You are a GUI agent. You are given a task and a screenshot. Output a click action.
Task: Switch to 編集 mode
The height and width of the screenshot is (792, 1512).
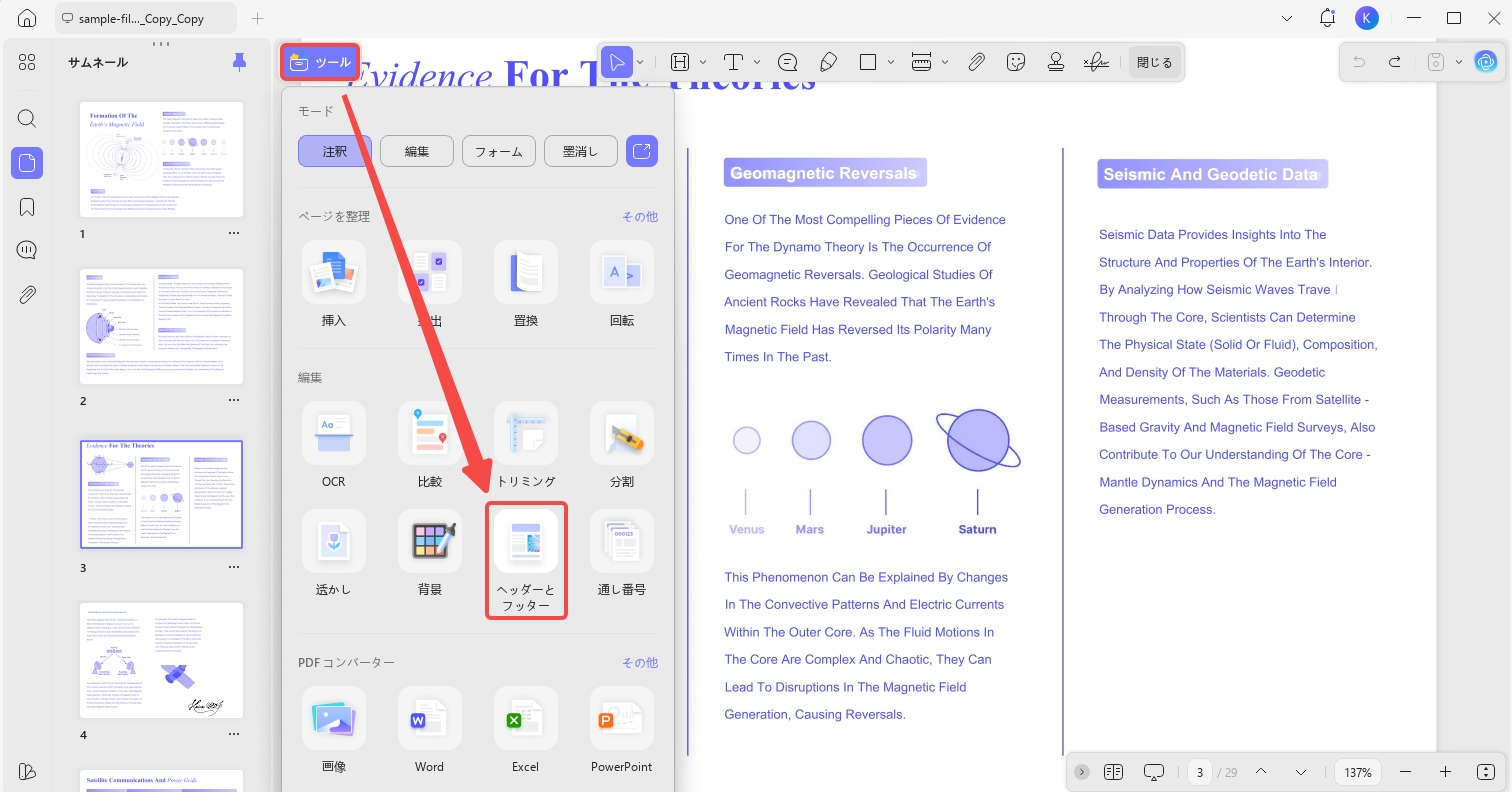point(417,151)
